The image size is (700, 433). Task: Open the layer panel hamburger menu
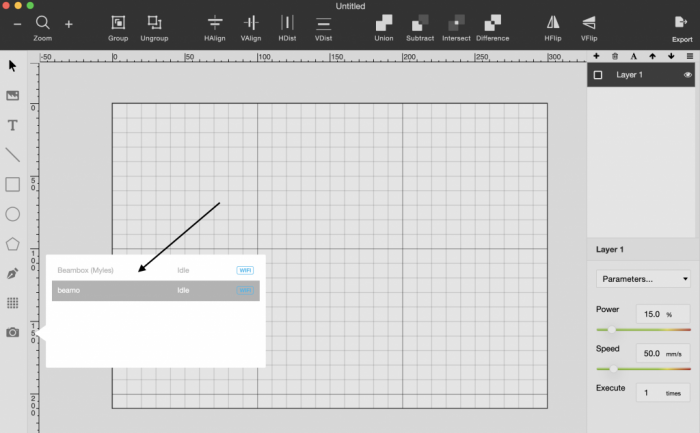pos(688,56)
